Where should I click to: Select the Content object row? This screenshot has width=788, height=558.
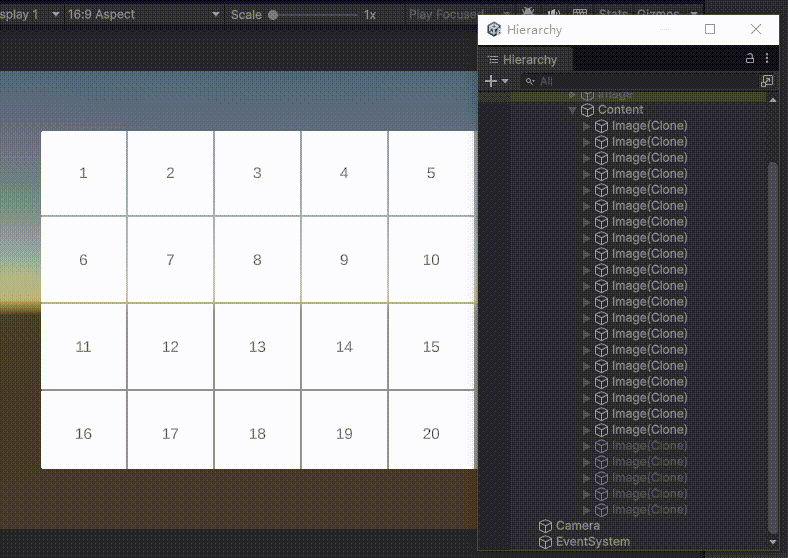623,110
